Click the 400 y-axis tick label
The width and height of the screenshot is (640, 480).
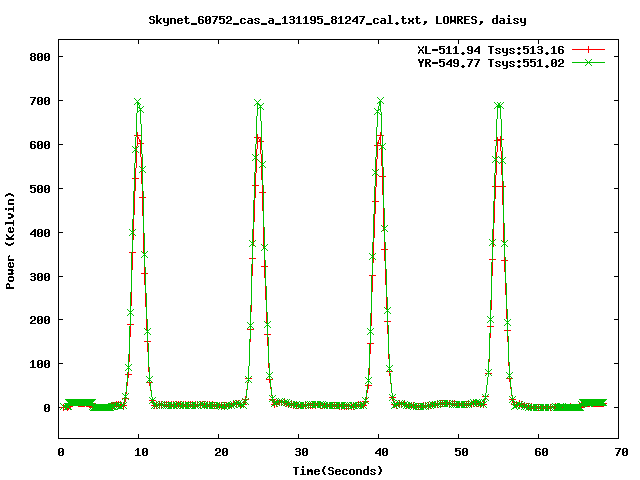[x=40, y=233]
